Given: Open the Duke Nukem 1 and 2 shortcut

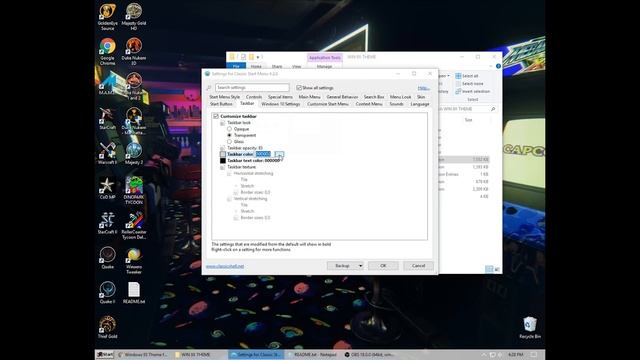Looking at the screenshot, I should 134,86.
